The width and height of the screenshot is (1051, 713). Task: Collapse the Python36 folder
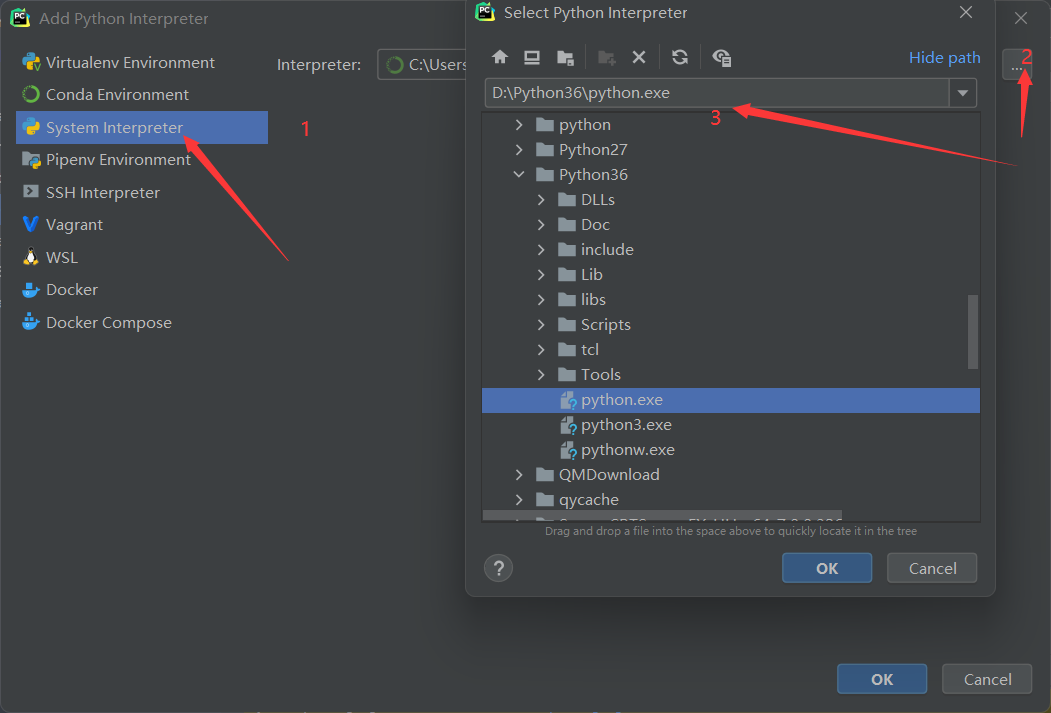[x=519, y=174]
